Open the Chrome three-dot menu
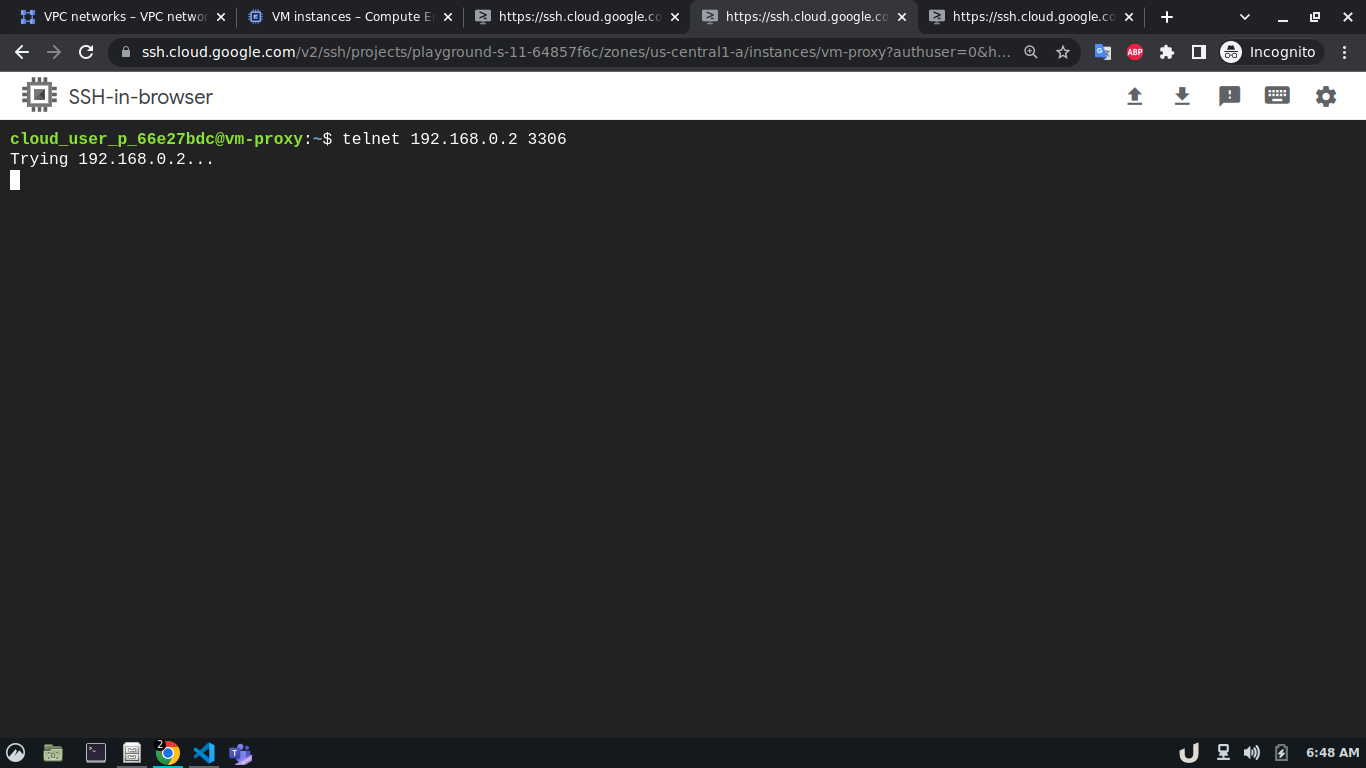The width and height of the screenshot is (1366, 768). point(1345,52)
